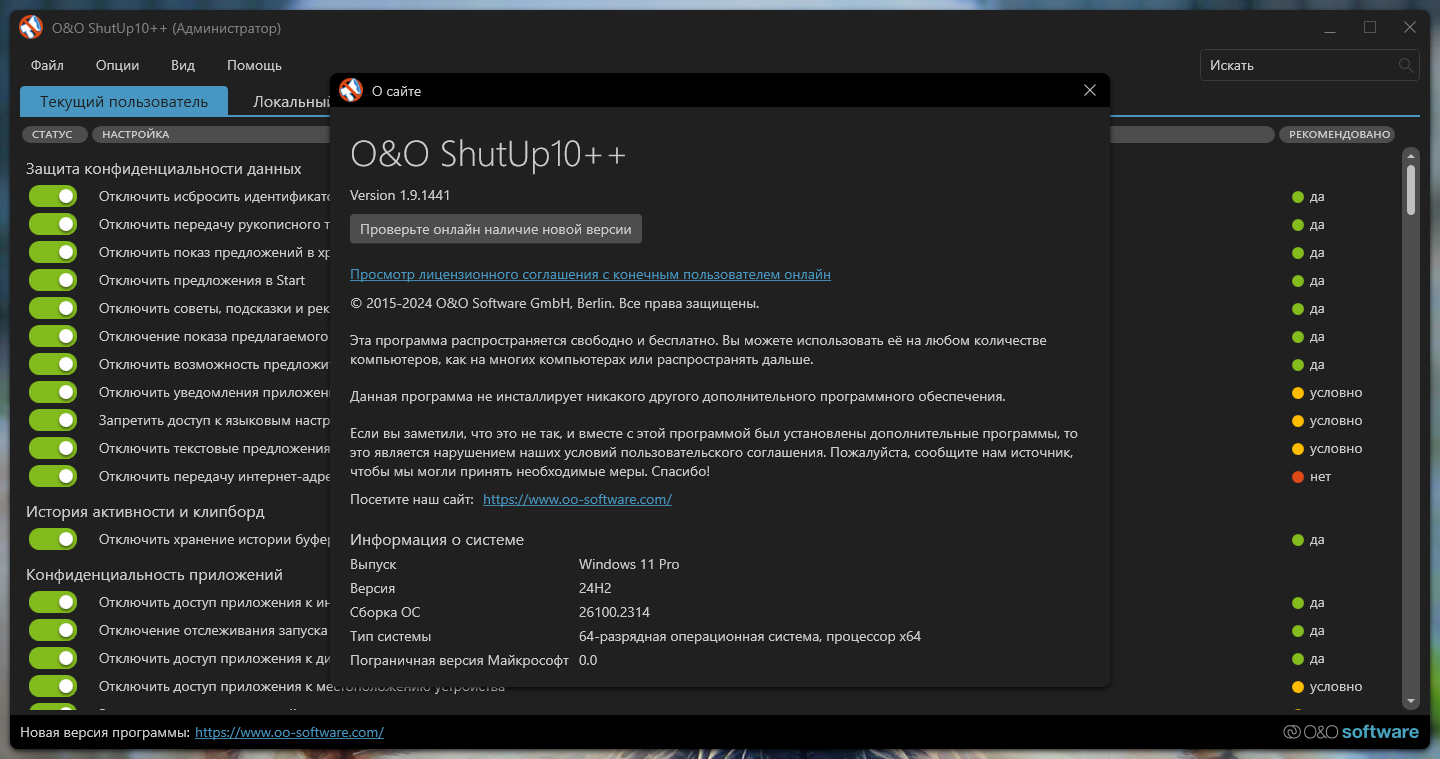Open the status bar oo-software.com link
Viewport: 1440px width, 759px height.
click(x=289, y=732)
